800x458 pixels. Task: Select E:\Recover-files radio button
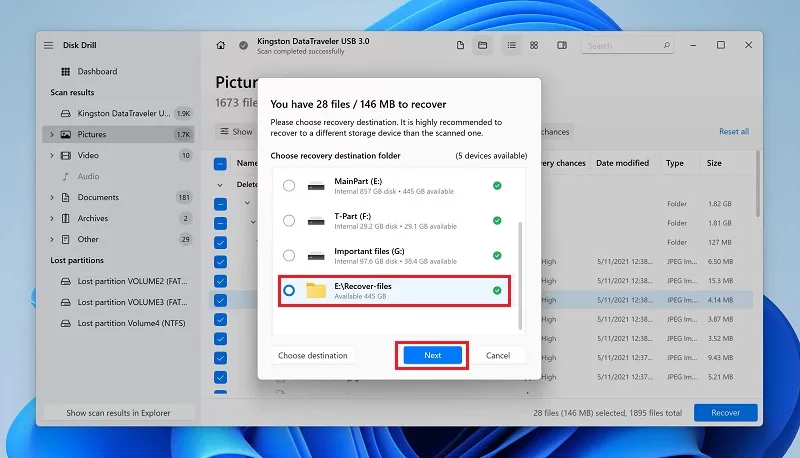tap(289, 290)
